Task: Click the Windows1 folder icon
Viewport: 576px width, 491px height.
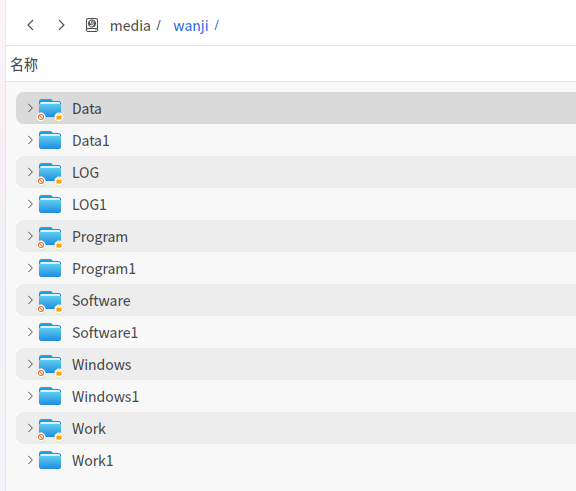Action: pos(50,396)
